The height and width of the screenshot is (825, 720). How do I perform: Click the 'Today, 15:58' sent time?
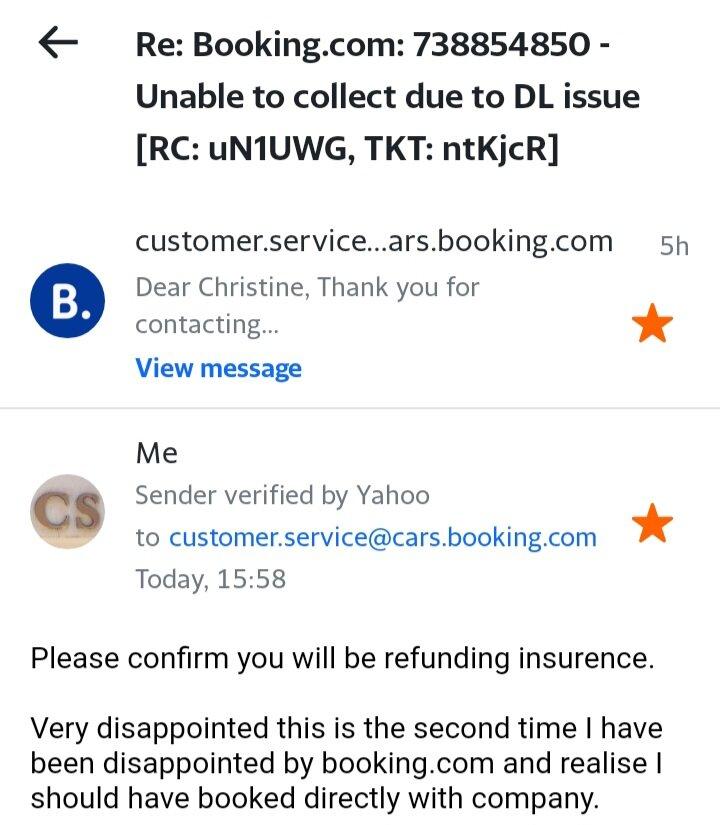(210, 578)
